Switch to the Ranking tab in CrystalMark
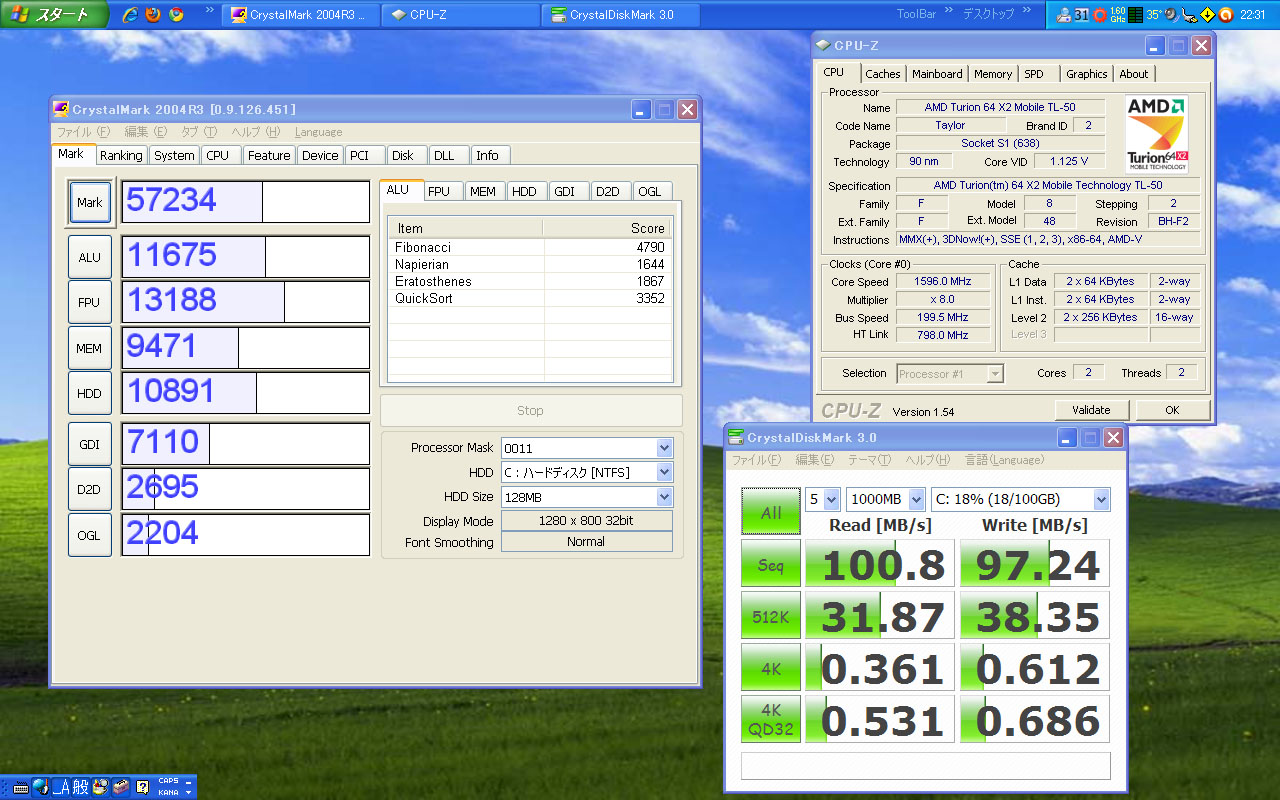The width and height of the screenshot is (1280, 800). [121, 155]
